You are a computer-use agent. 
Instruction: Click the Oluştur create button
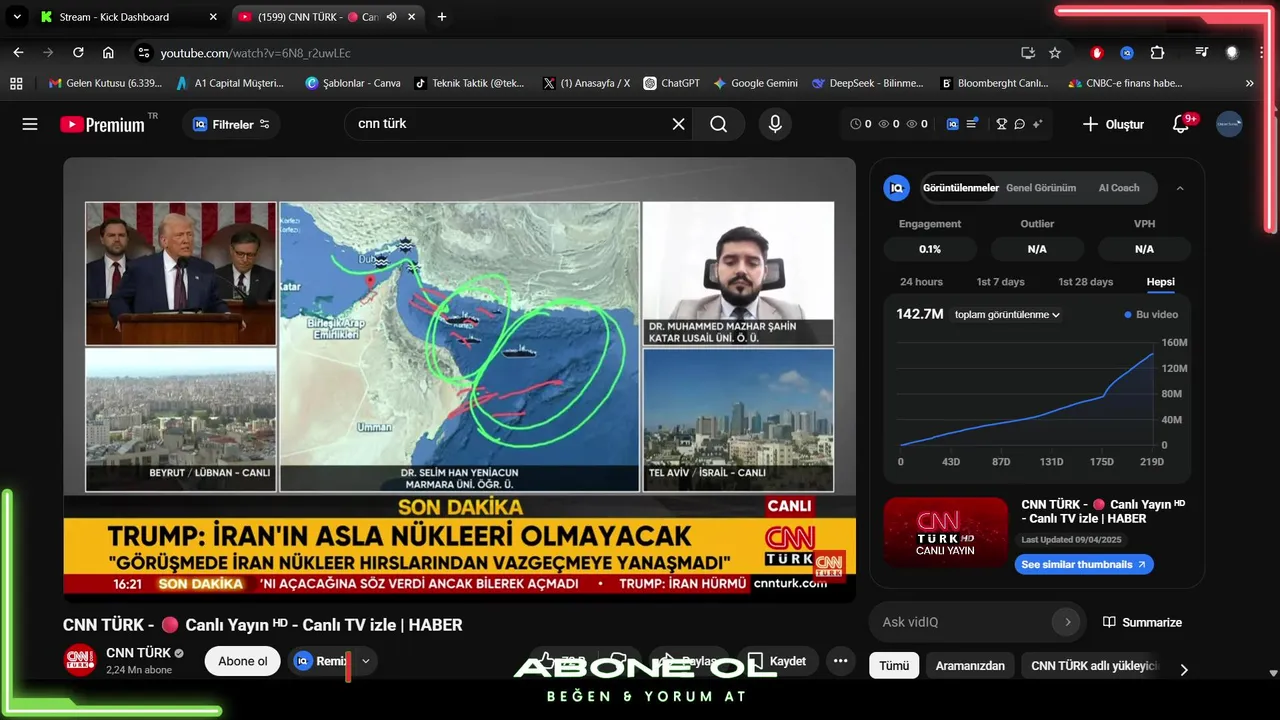[1113, 124]
